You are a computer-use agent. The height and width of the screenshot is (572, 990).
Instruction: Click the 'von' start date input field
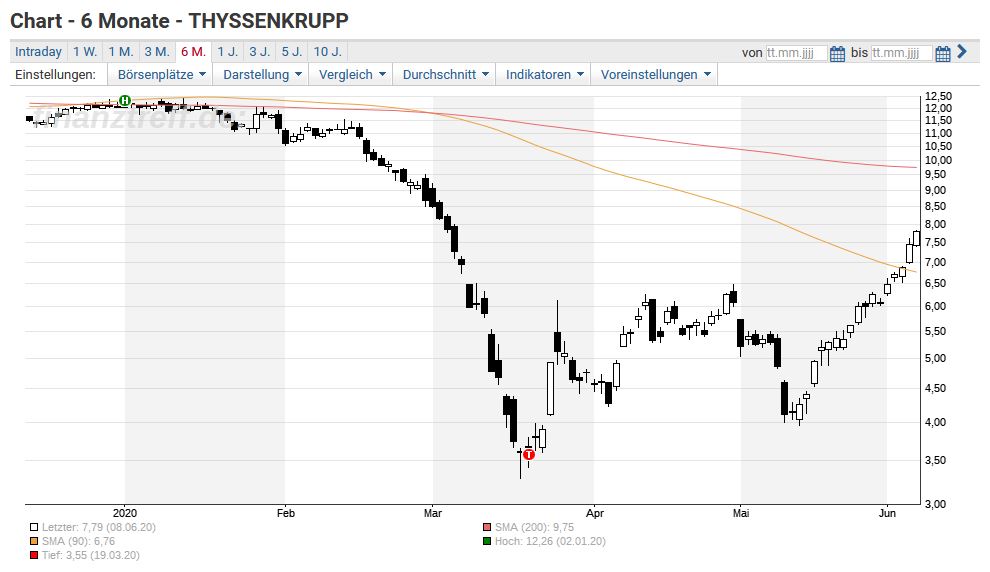point(796,53)
